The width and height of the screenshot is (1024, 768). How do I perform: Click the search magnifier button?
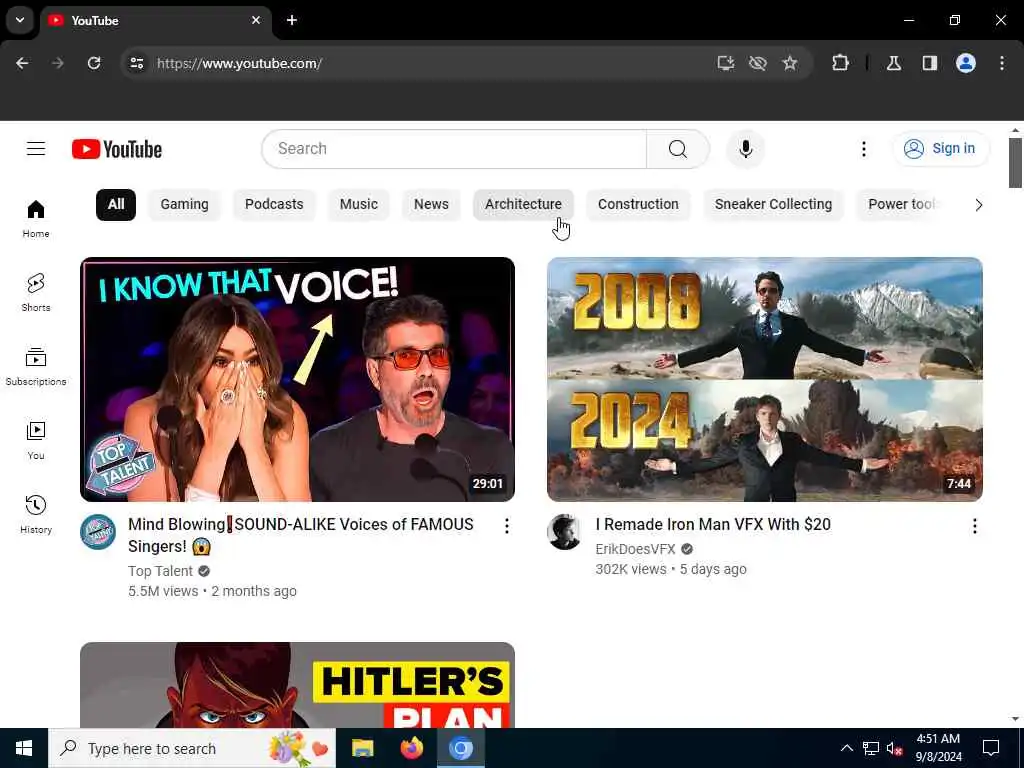[678, 149]
